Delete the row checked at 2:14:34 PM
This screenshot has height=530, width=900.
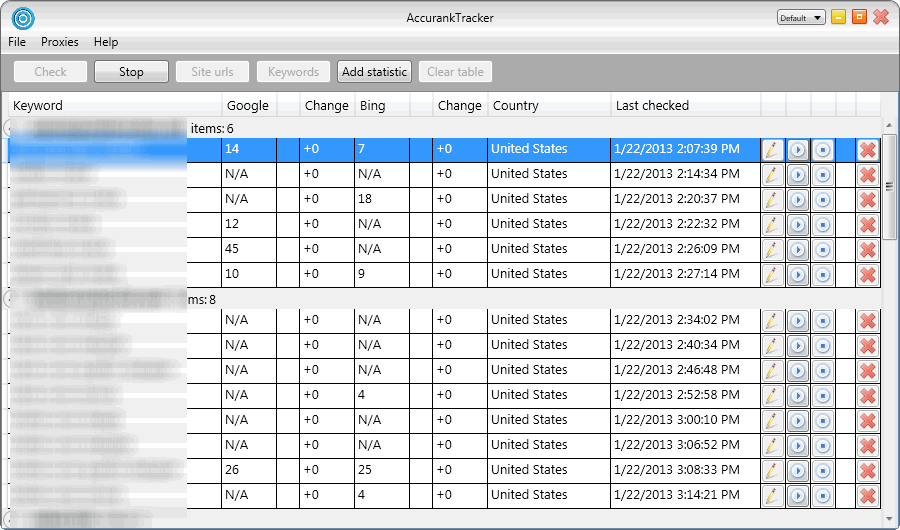(868, 175)
